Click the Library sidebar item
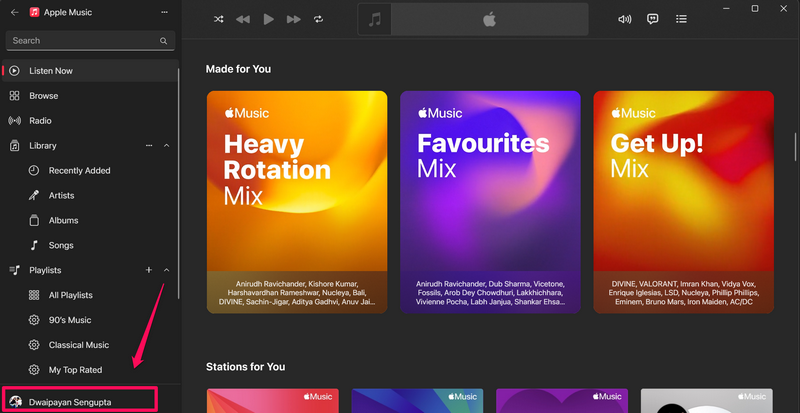 [x=90, y=146]
